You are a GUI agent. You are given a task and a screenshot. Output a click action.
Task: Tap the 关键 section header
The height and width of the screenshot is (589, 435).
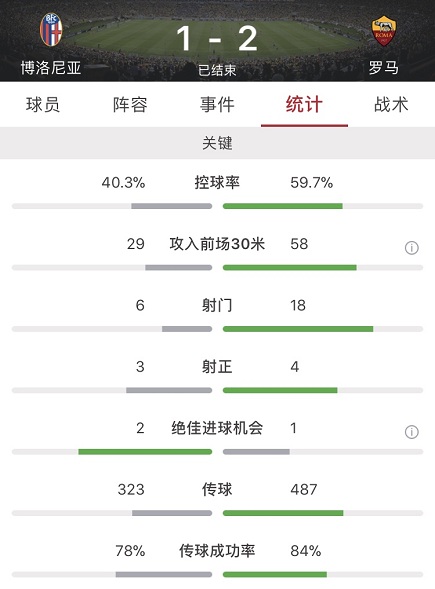(x=218, y=143)
